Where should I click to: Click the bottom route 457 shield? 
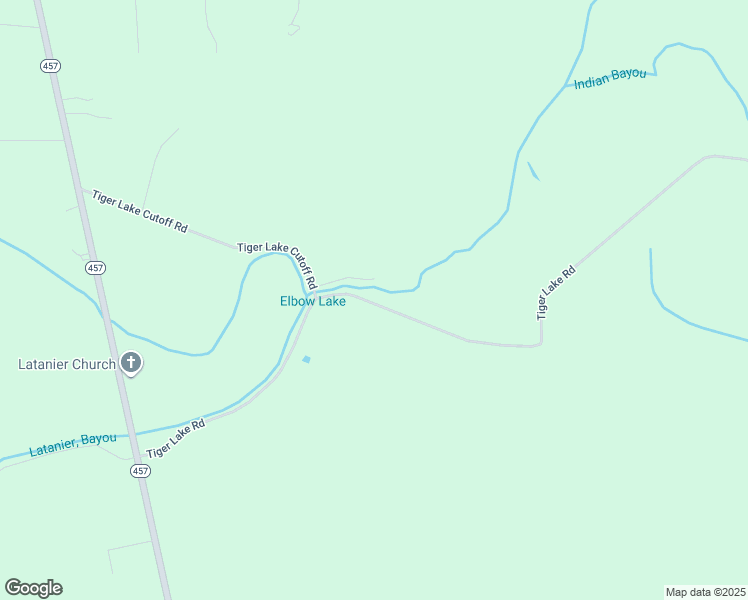pyautogui.click(x=140, y=471)
